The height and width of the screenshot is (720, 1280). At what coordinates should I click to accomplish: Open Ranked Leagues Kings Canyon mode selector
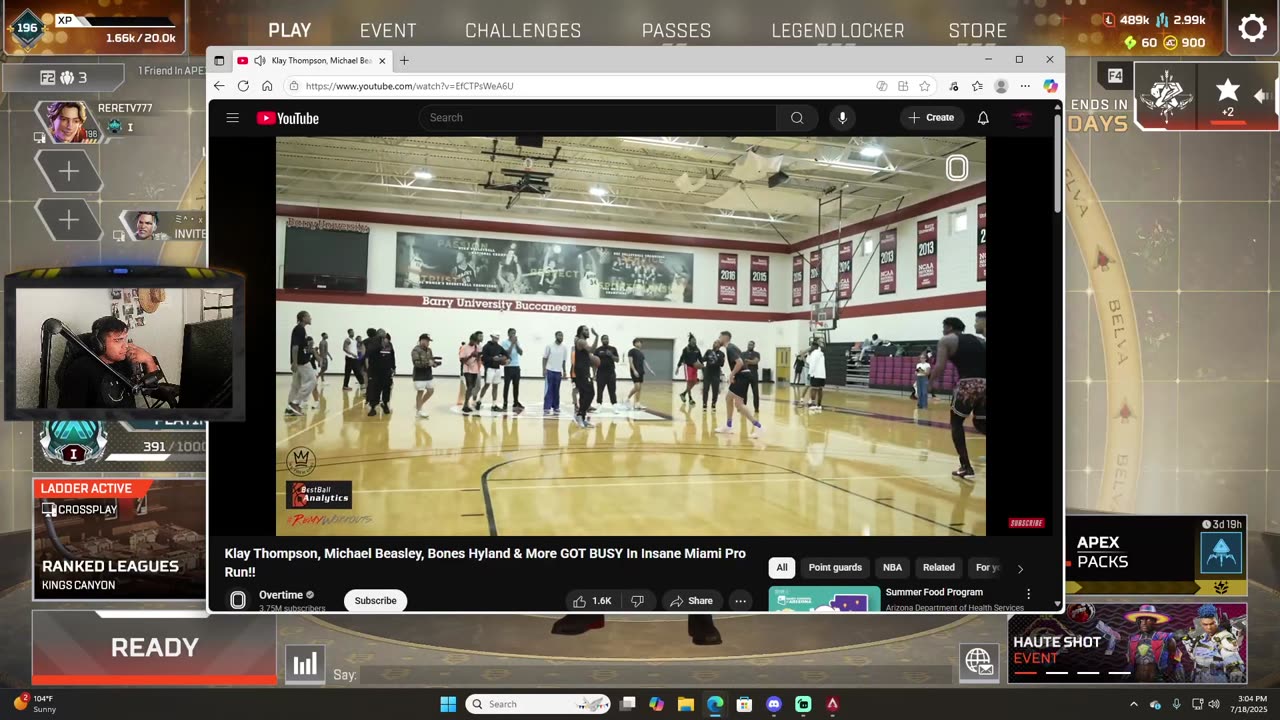tap(119, 539)
